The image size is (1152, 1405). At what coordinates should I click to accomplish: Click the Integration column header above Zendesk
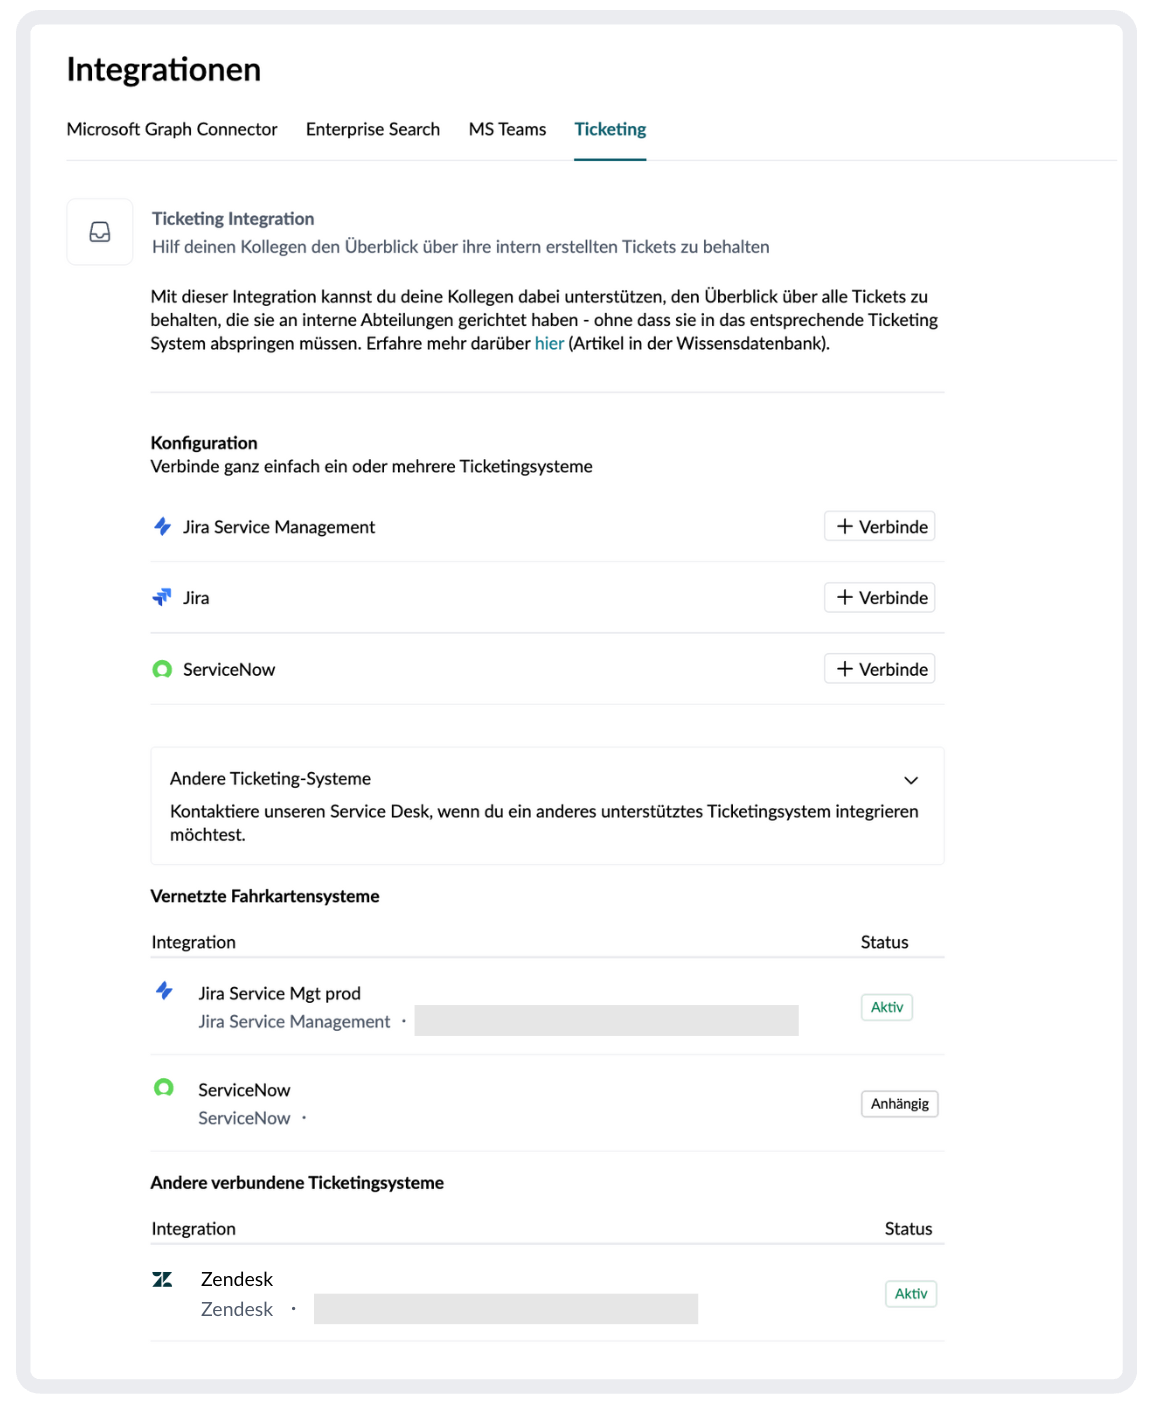pyautogui.click(x=194, y=1228)
